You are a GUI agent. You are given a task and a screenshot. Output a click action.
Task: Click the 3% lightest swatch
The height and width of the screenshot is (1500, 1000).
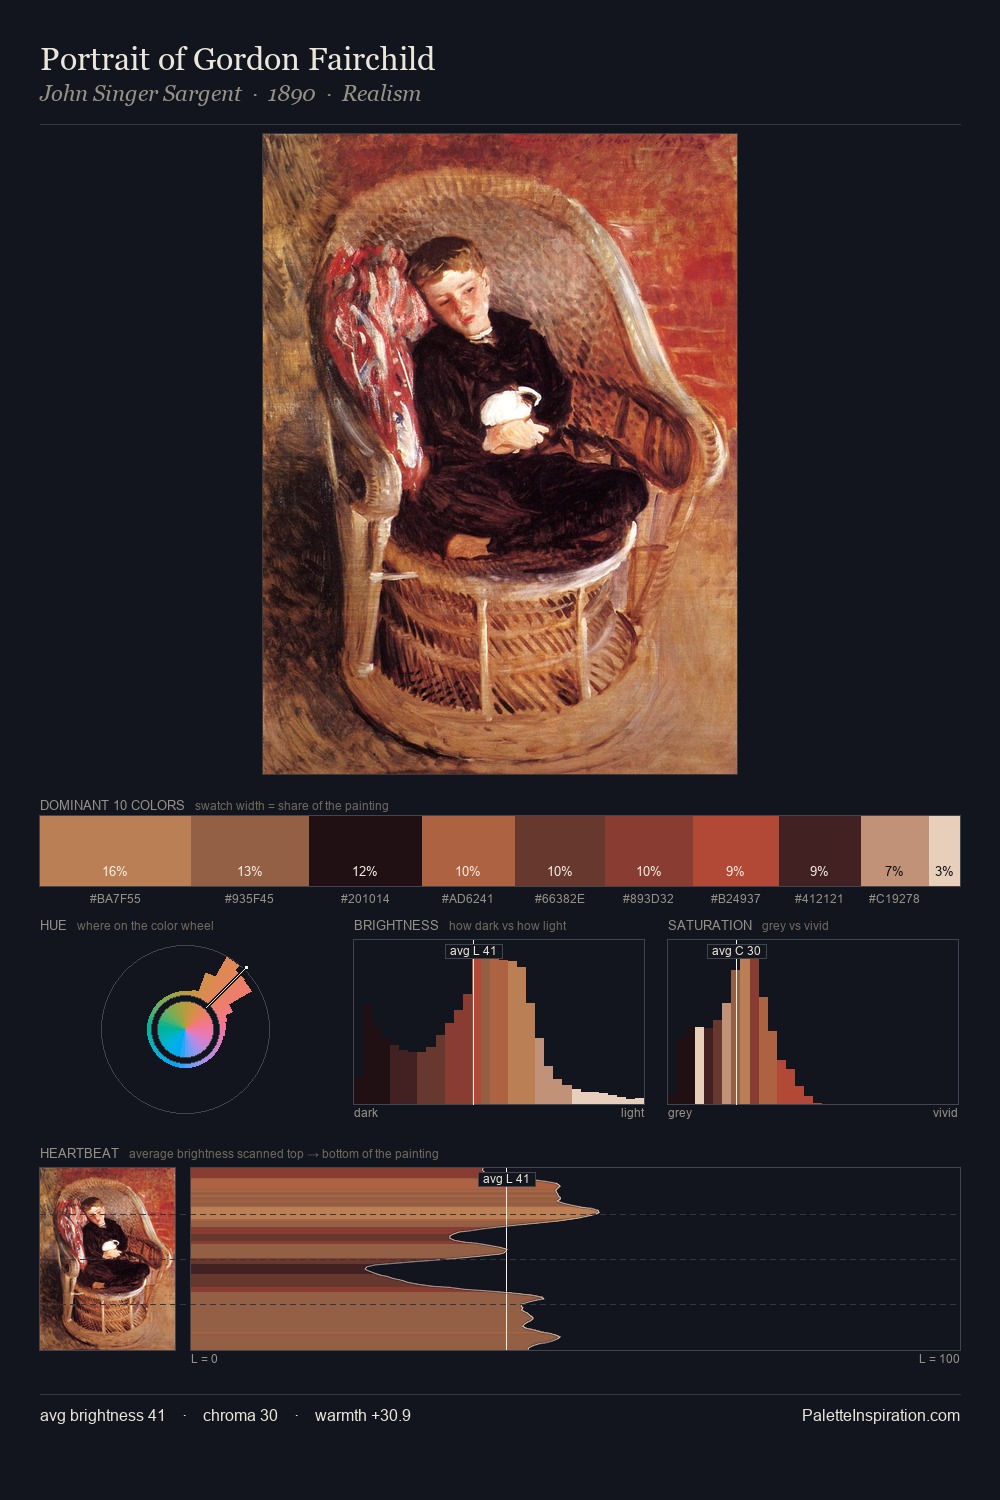[x=944, y=851]
